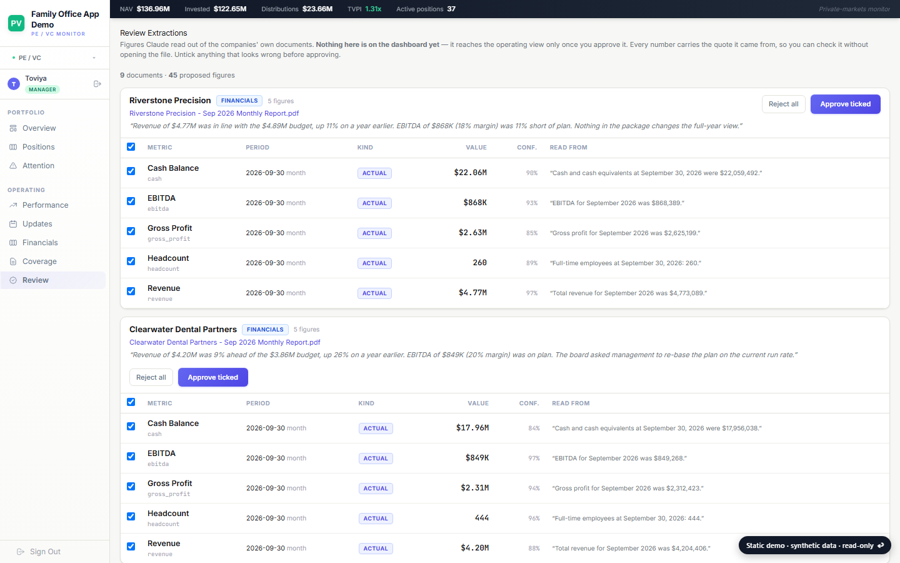900x563 pixels.
Task: Toggle select-all checkbox in Clearwater Dental table
Action: [x=131, y=402]
